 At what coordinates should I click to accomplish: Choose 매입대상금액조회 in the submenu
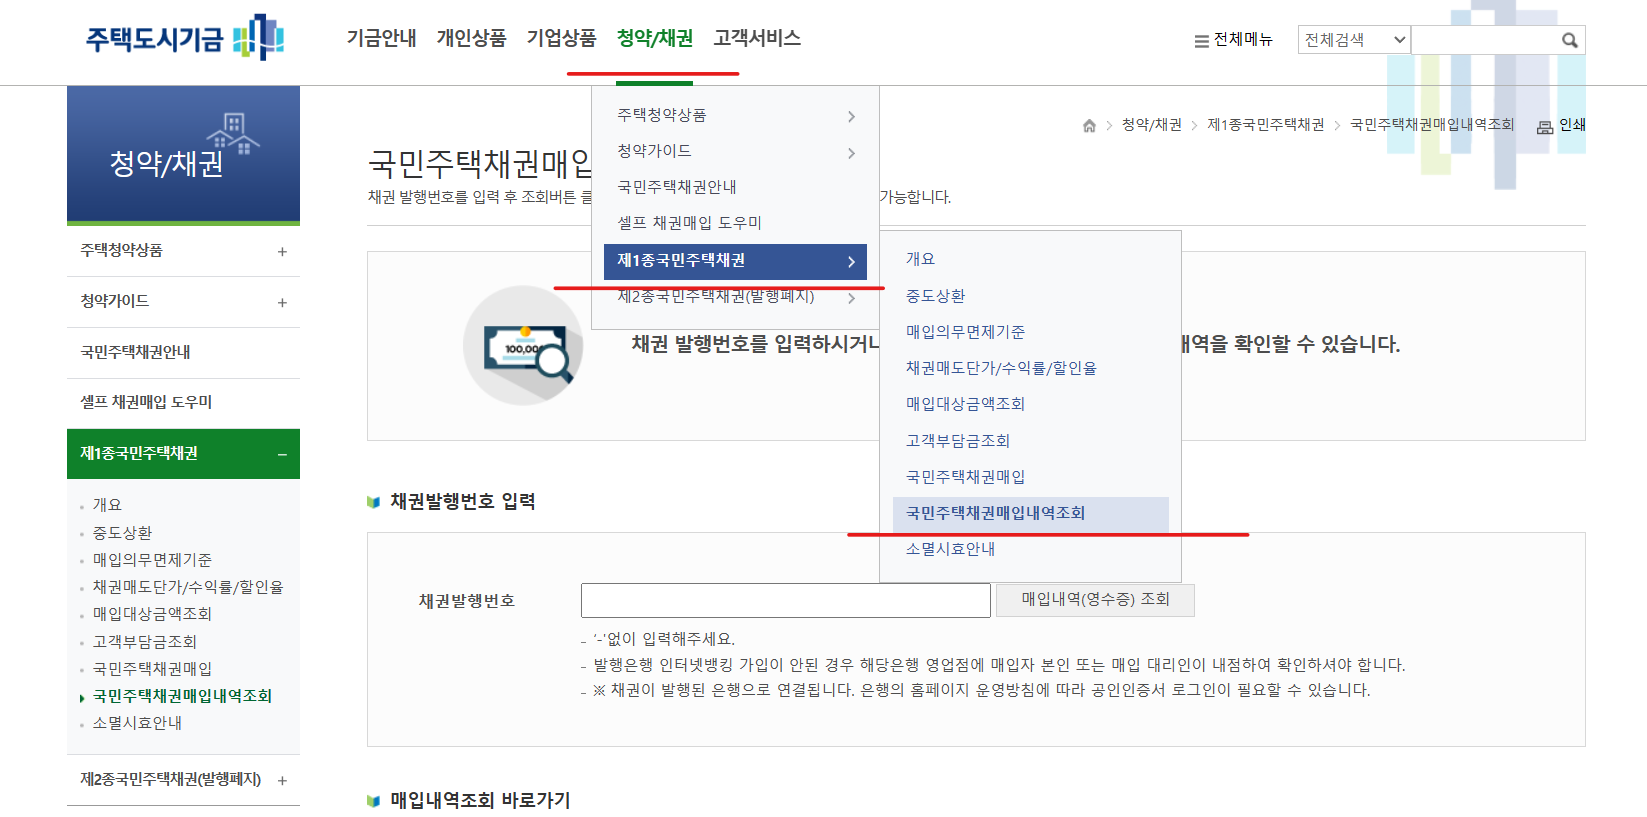pyautogui.click(x=965, y=404)
